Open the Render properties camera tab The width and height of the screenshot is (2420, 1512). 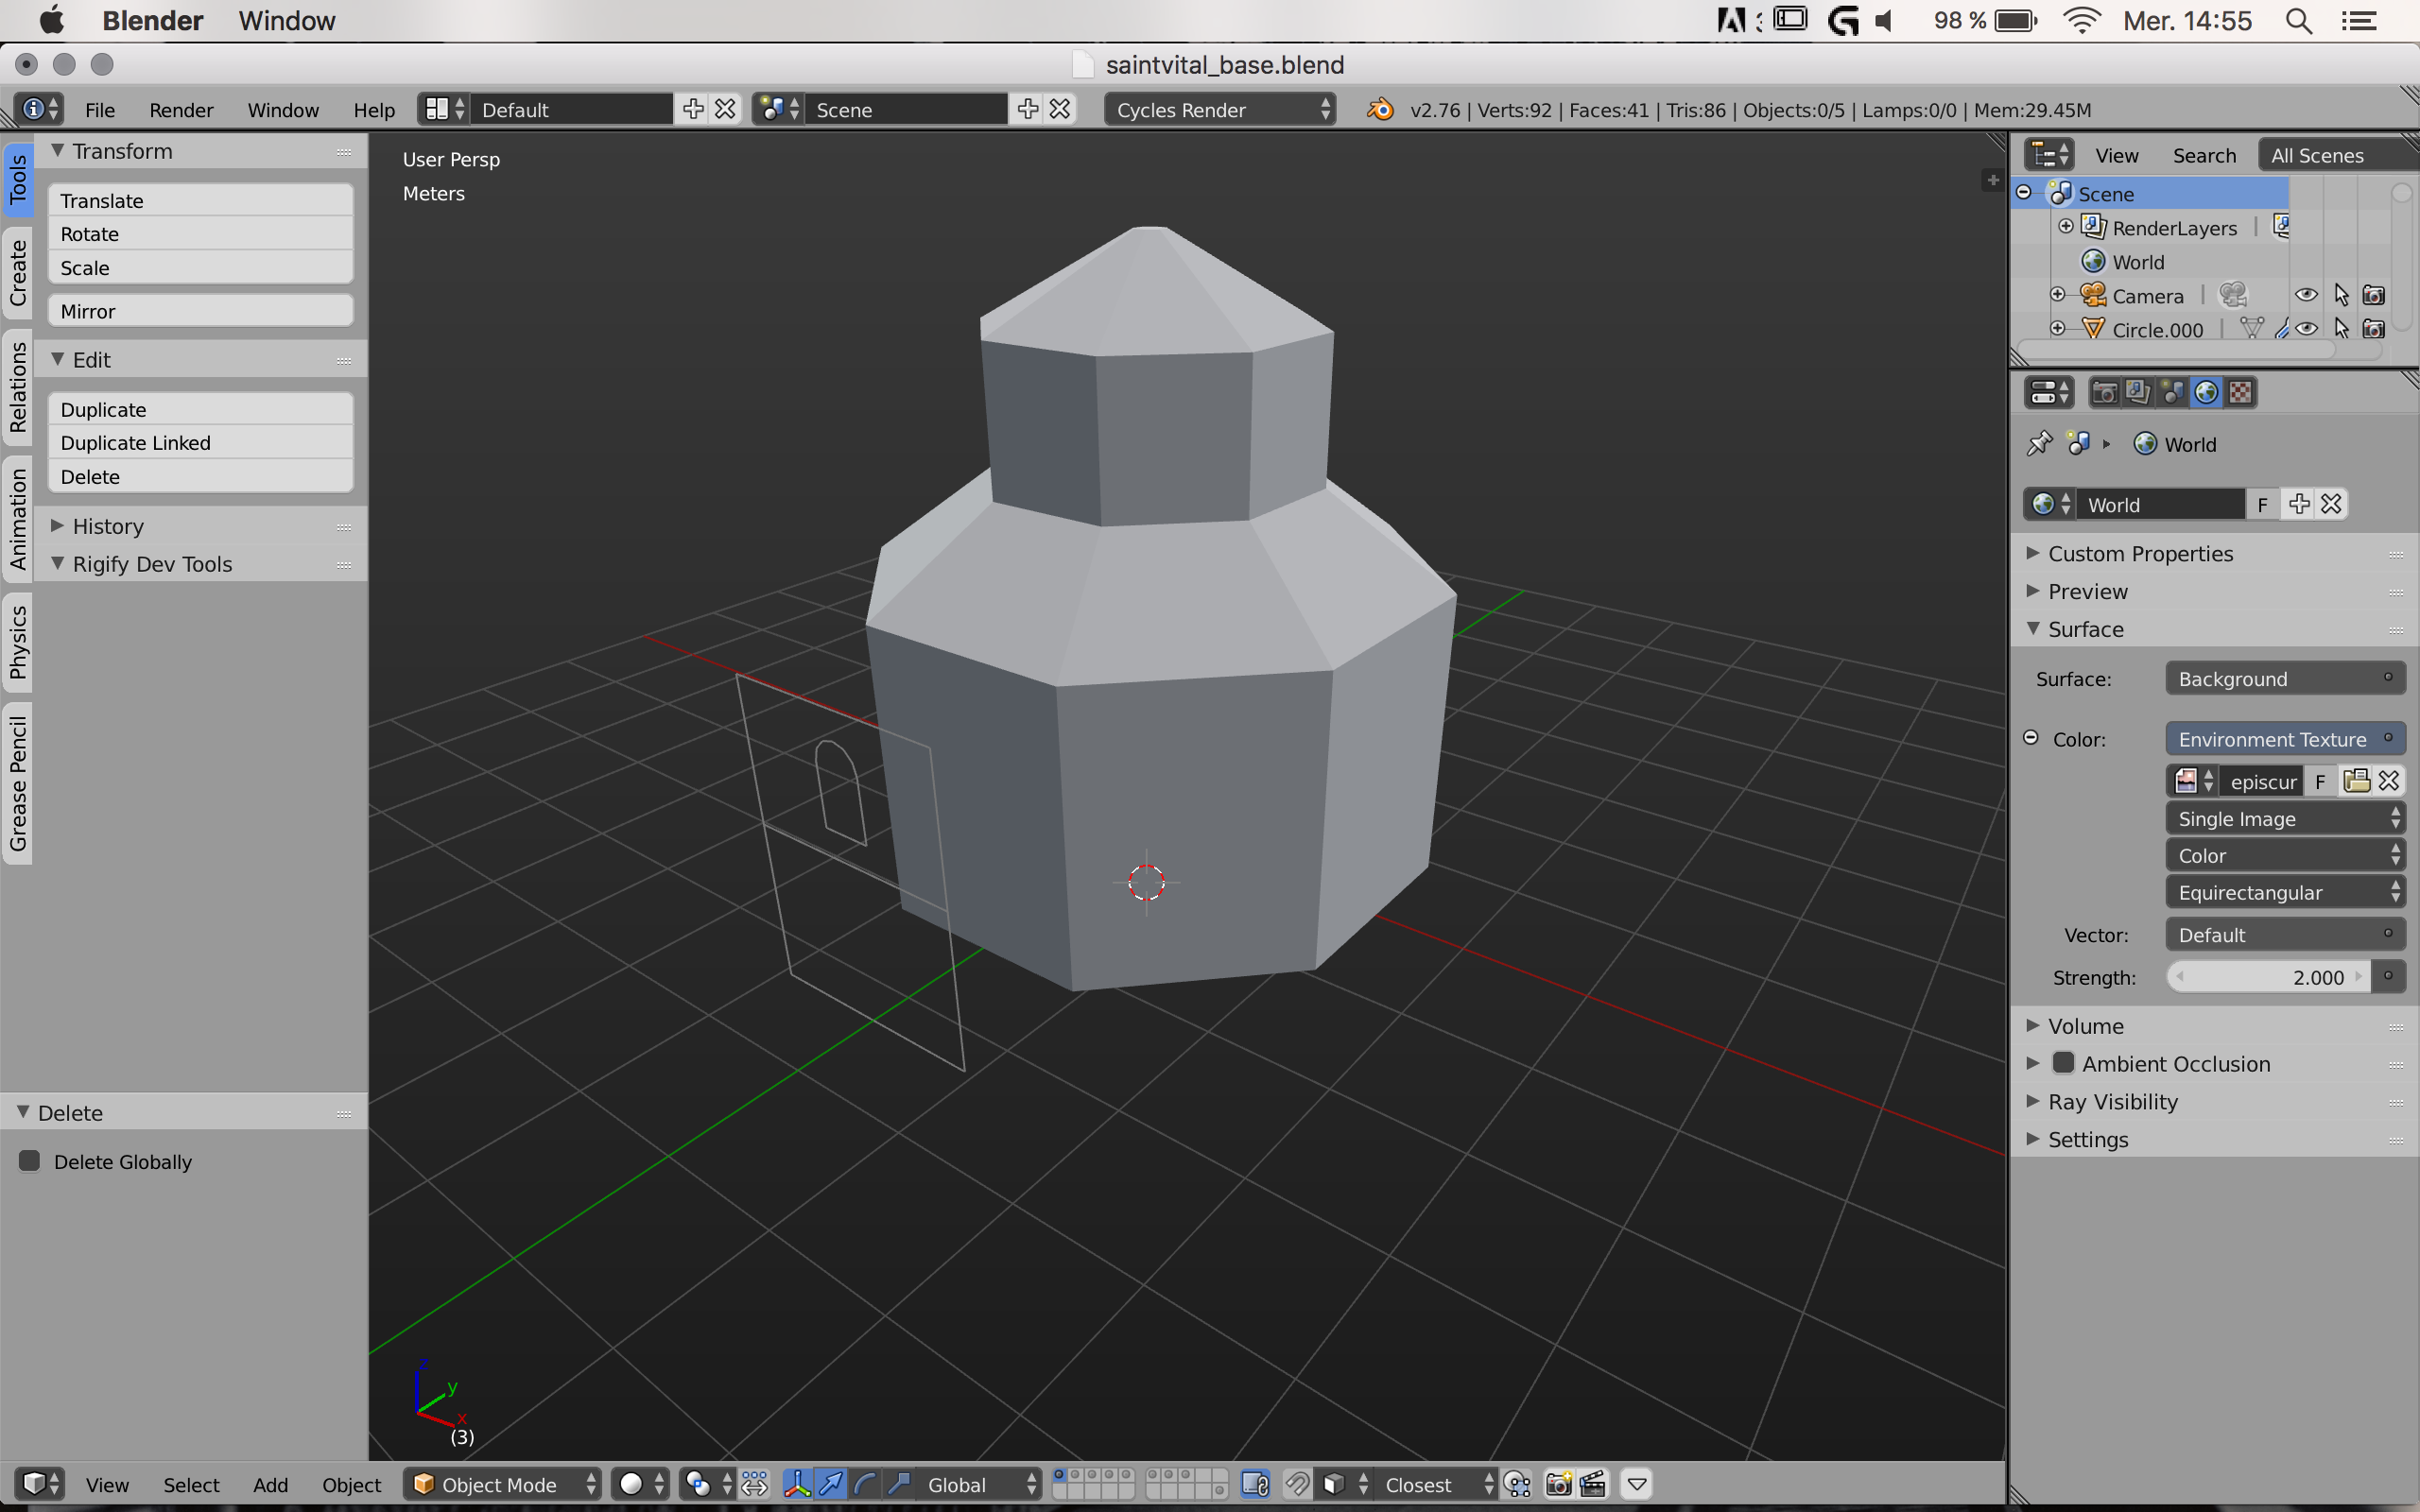(x=2104, y=392)
